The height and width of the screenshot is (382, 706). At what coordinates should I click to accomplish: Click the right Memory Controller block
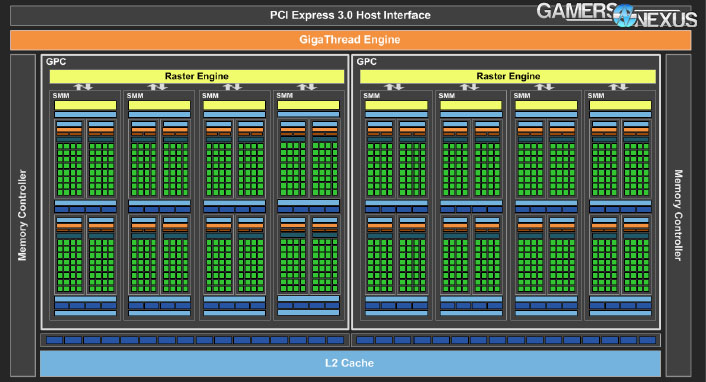pyautogui.click(x=678, y=215)
